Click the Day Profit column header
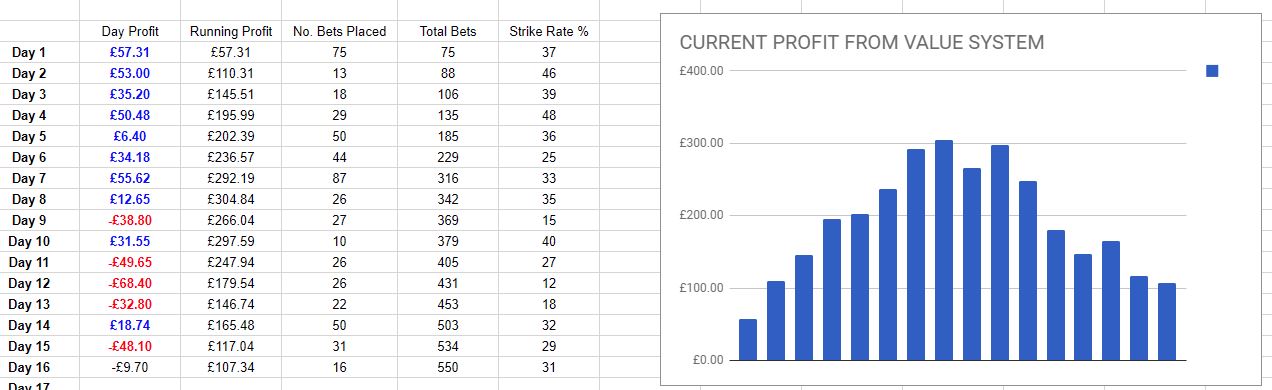The height and width of the screenshot is (390, 1272). [130, 31]
